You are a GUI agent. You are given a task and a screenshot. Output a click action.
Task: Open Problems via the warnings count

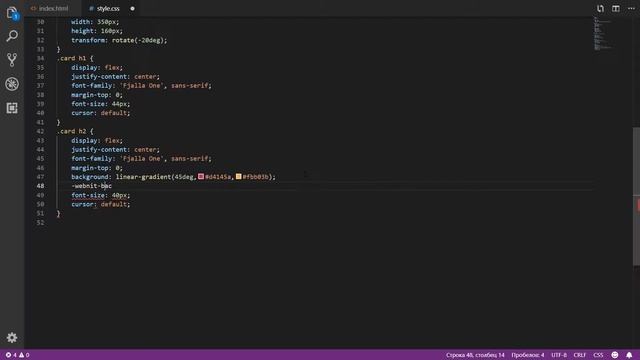coord(24,355)
